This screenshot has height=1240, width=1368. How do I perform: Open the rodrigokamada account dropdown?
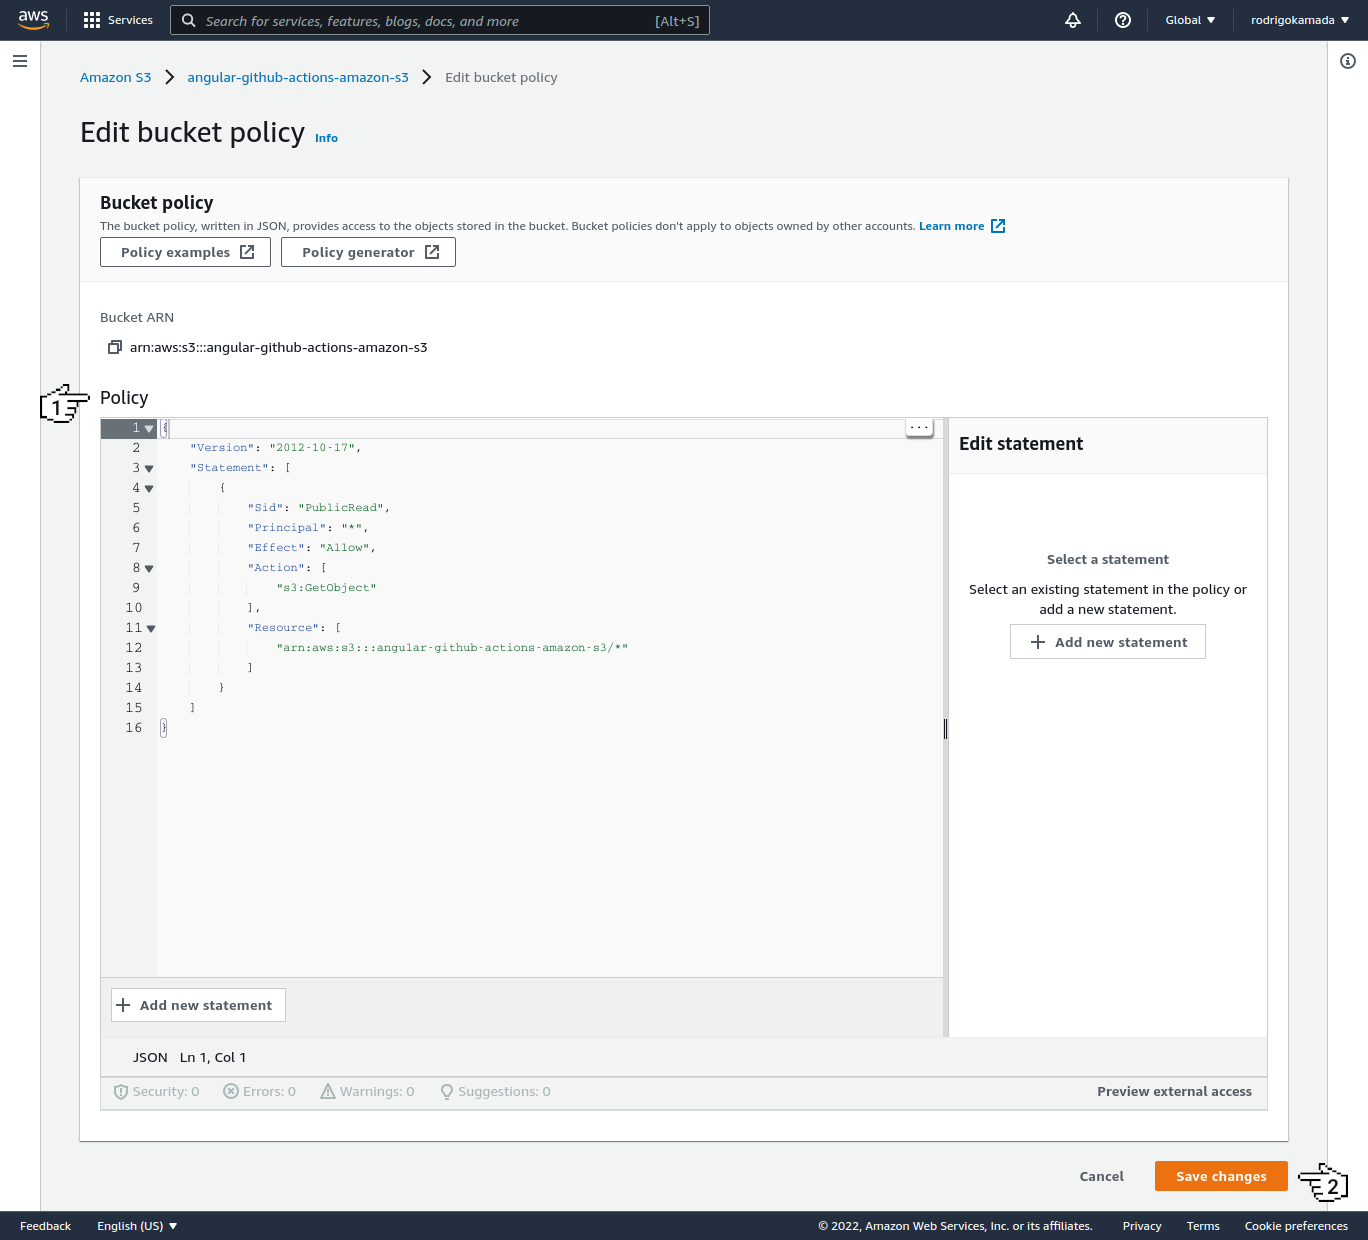tap(1299, 19)
